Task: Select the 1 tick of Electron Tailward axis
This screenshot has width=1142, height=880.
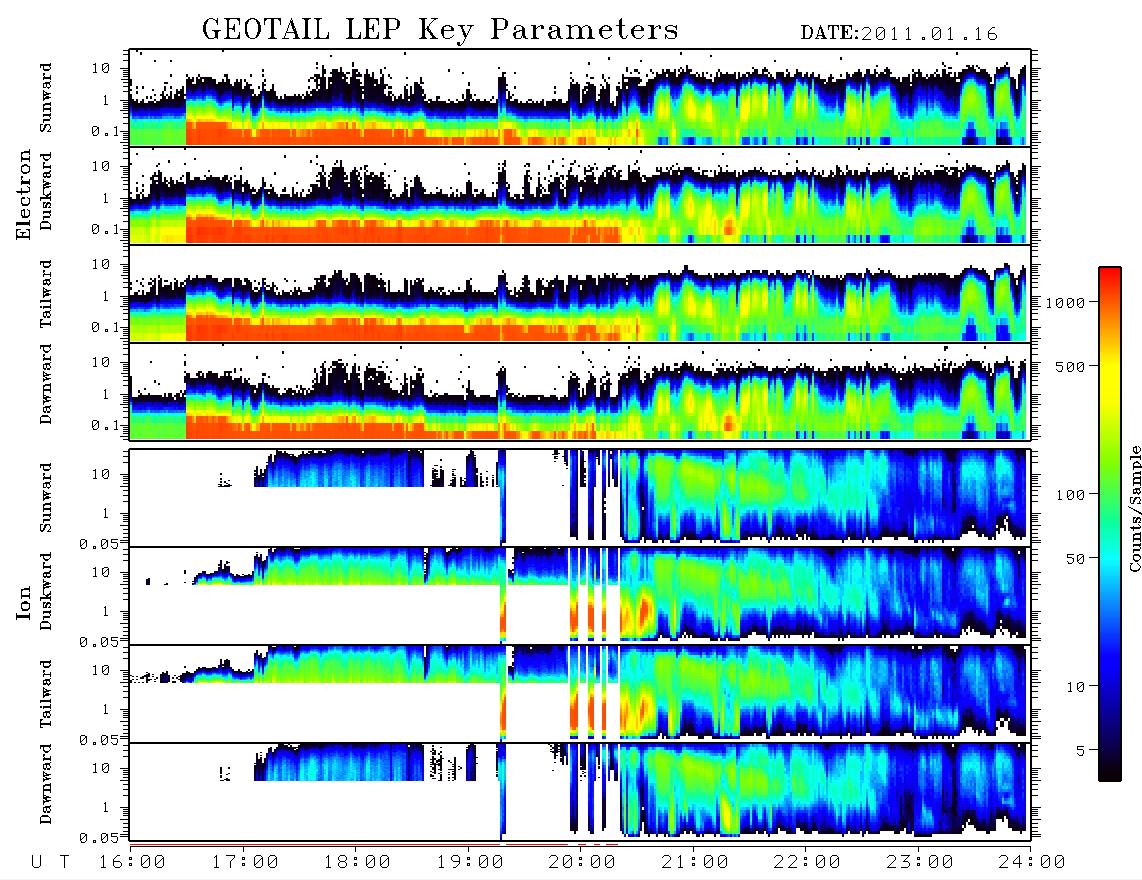Action: click(106, 296)
